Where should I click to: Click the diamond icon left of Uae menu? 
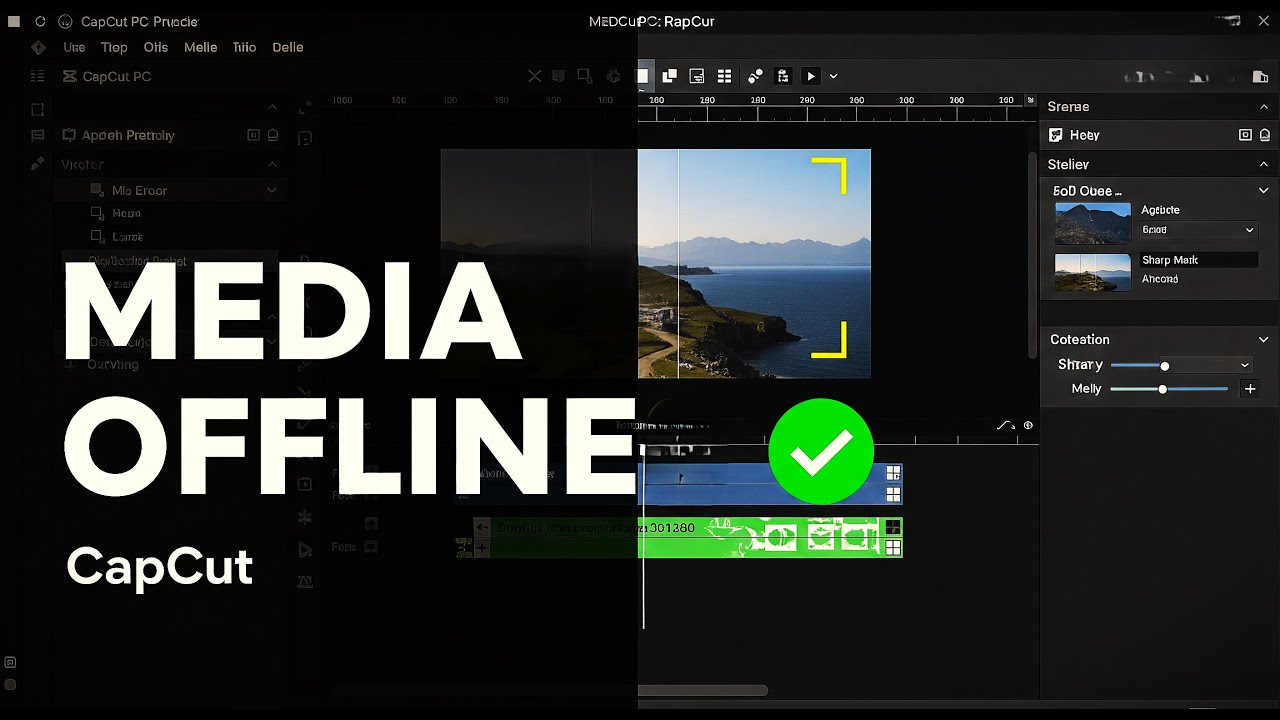38,47
